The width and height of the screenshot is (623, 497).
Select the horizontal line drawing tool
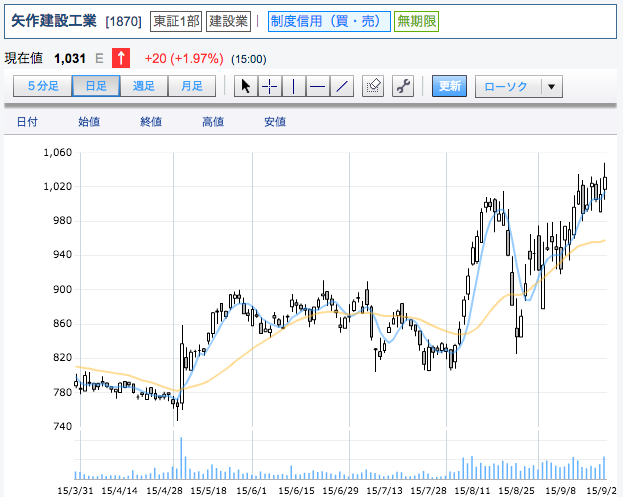click(x=317, y=86)
